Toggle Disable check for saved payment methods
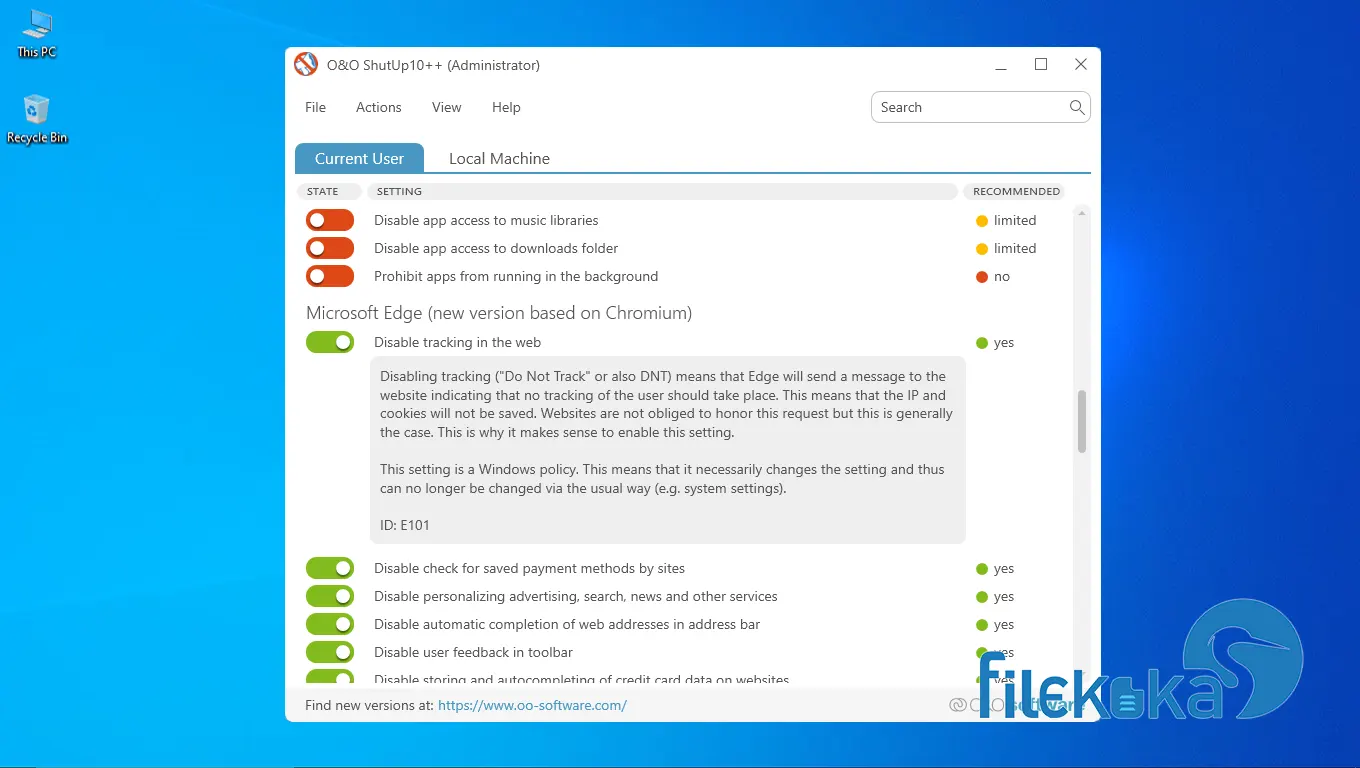The width and height of the screenshot is (1360, 768). click(x=330, y=568)
